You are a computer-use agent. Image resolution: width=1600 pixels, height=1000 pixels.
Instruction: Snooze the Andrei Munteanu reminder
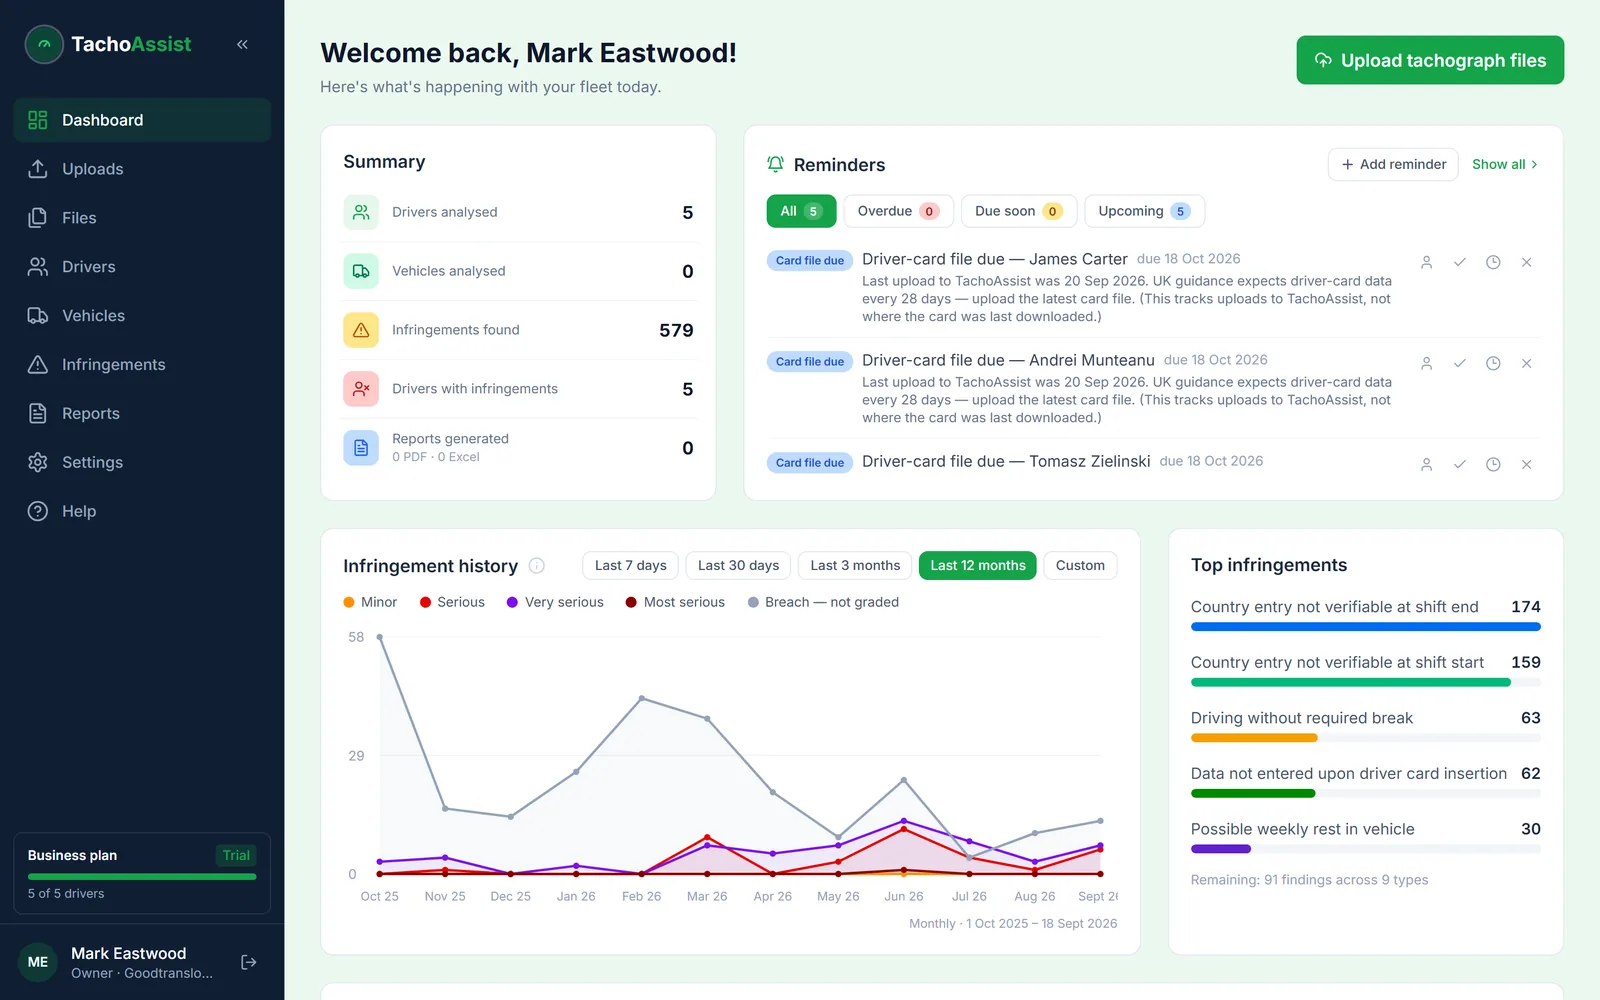[x=1493, y=363]
